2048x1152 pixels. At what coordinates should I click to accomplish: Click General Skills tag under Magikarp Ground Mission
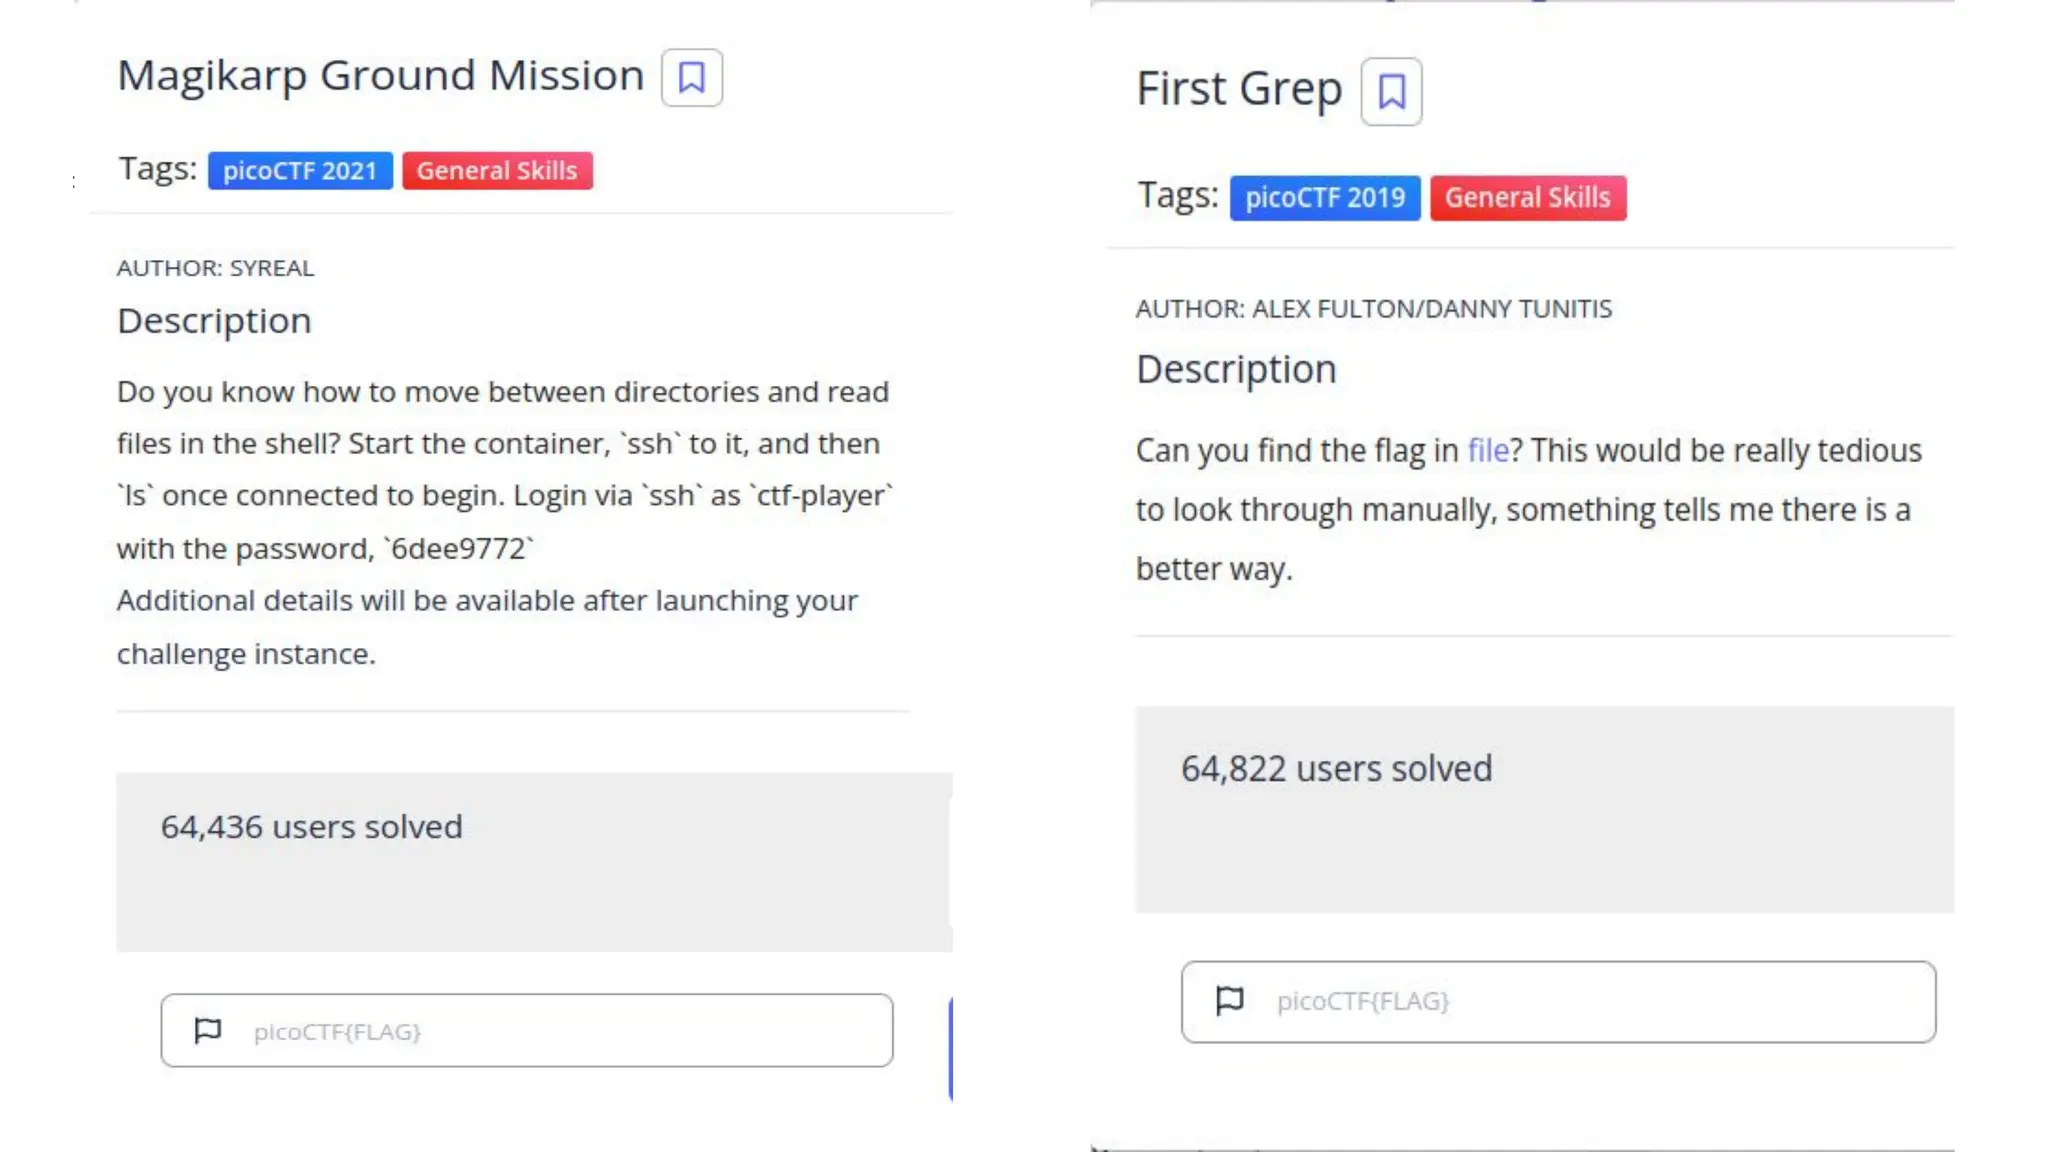point(497,171)
